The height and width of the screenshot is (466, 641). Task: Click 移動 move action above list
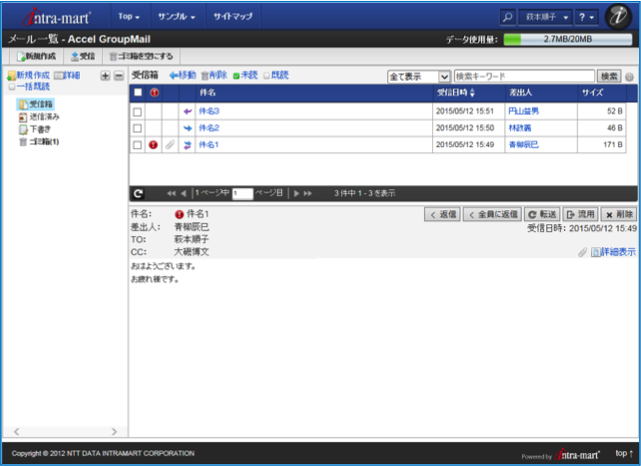pos(183,75)
